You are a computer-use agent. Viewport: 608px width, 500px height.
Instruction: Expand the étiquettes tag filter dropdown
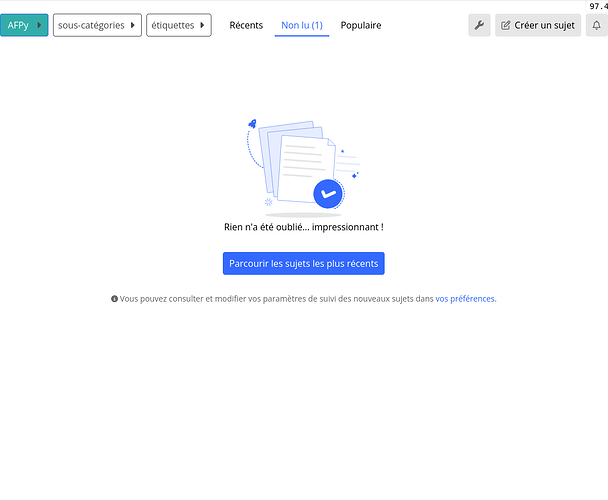[x=179, y=25]
